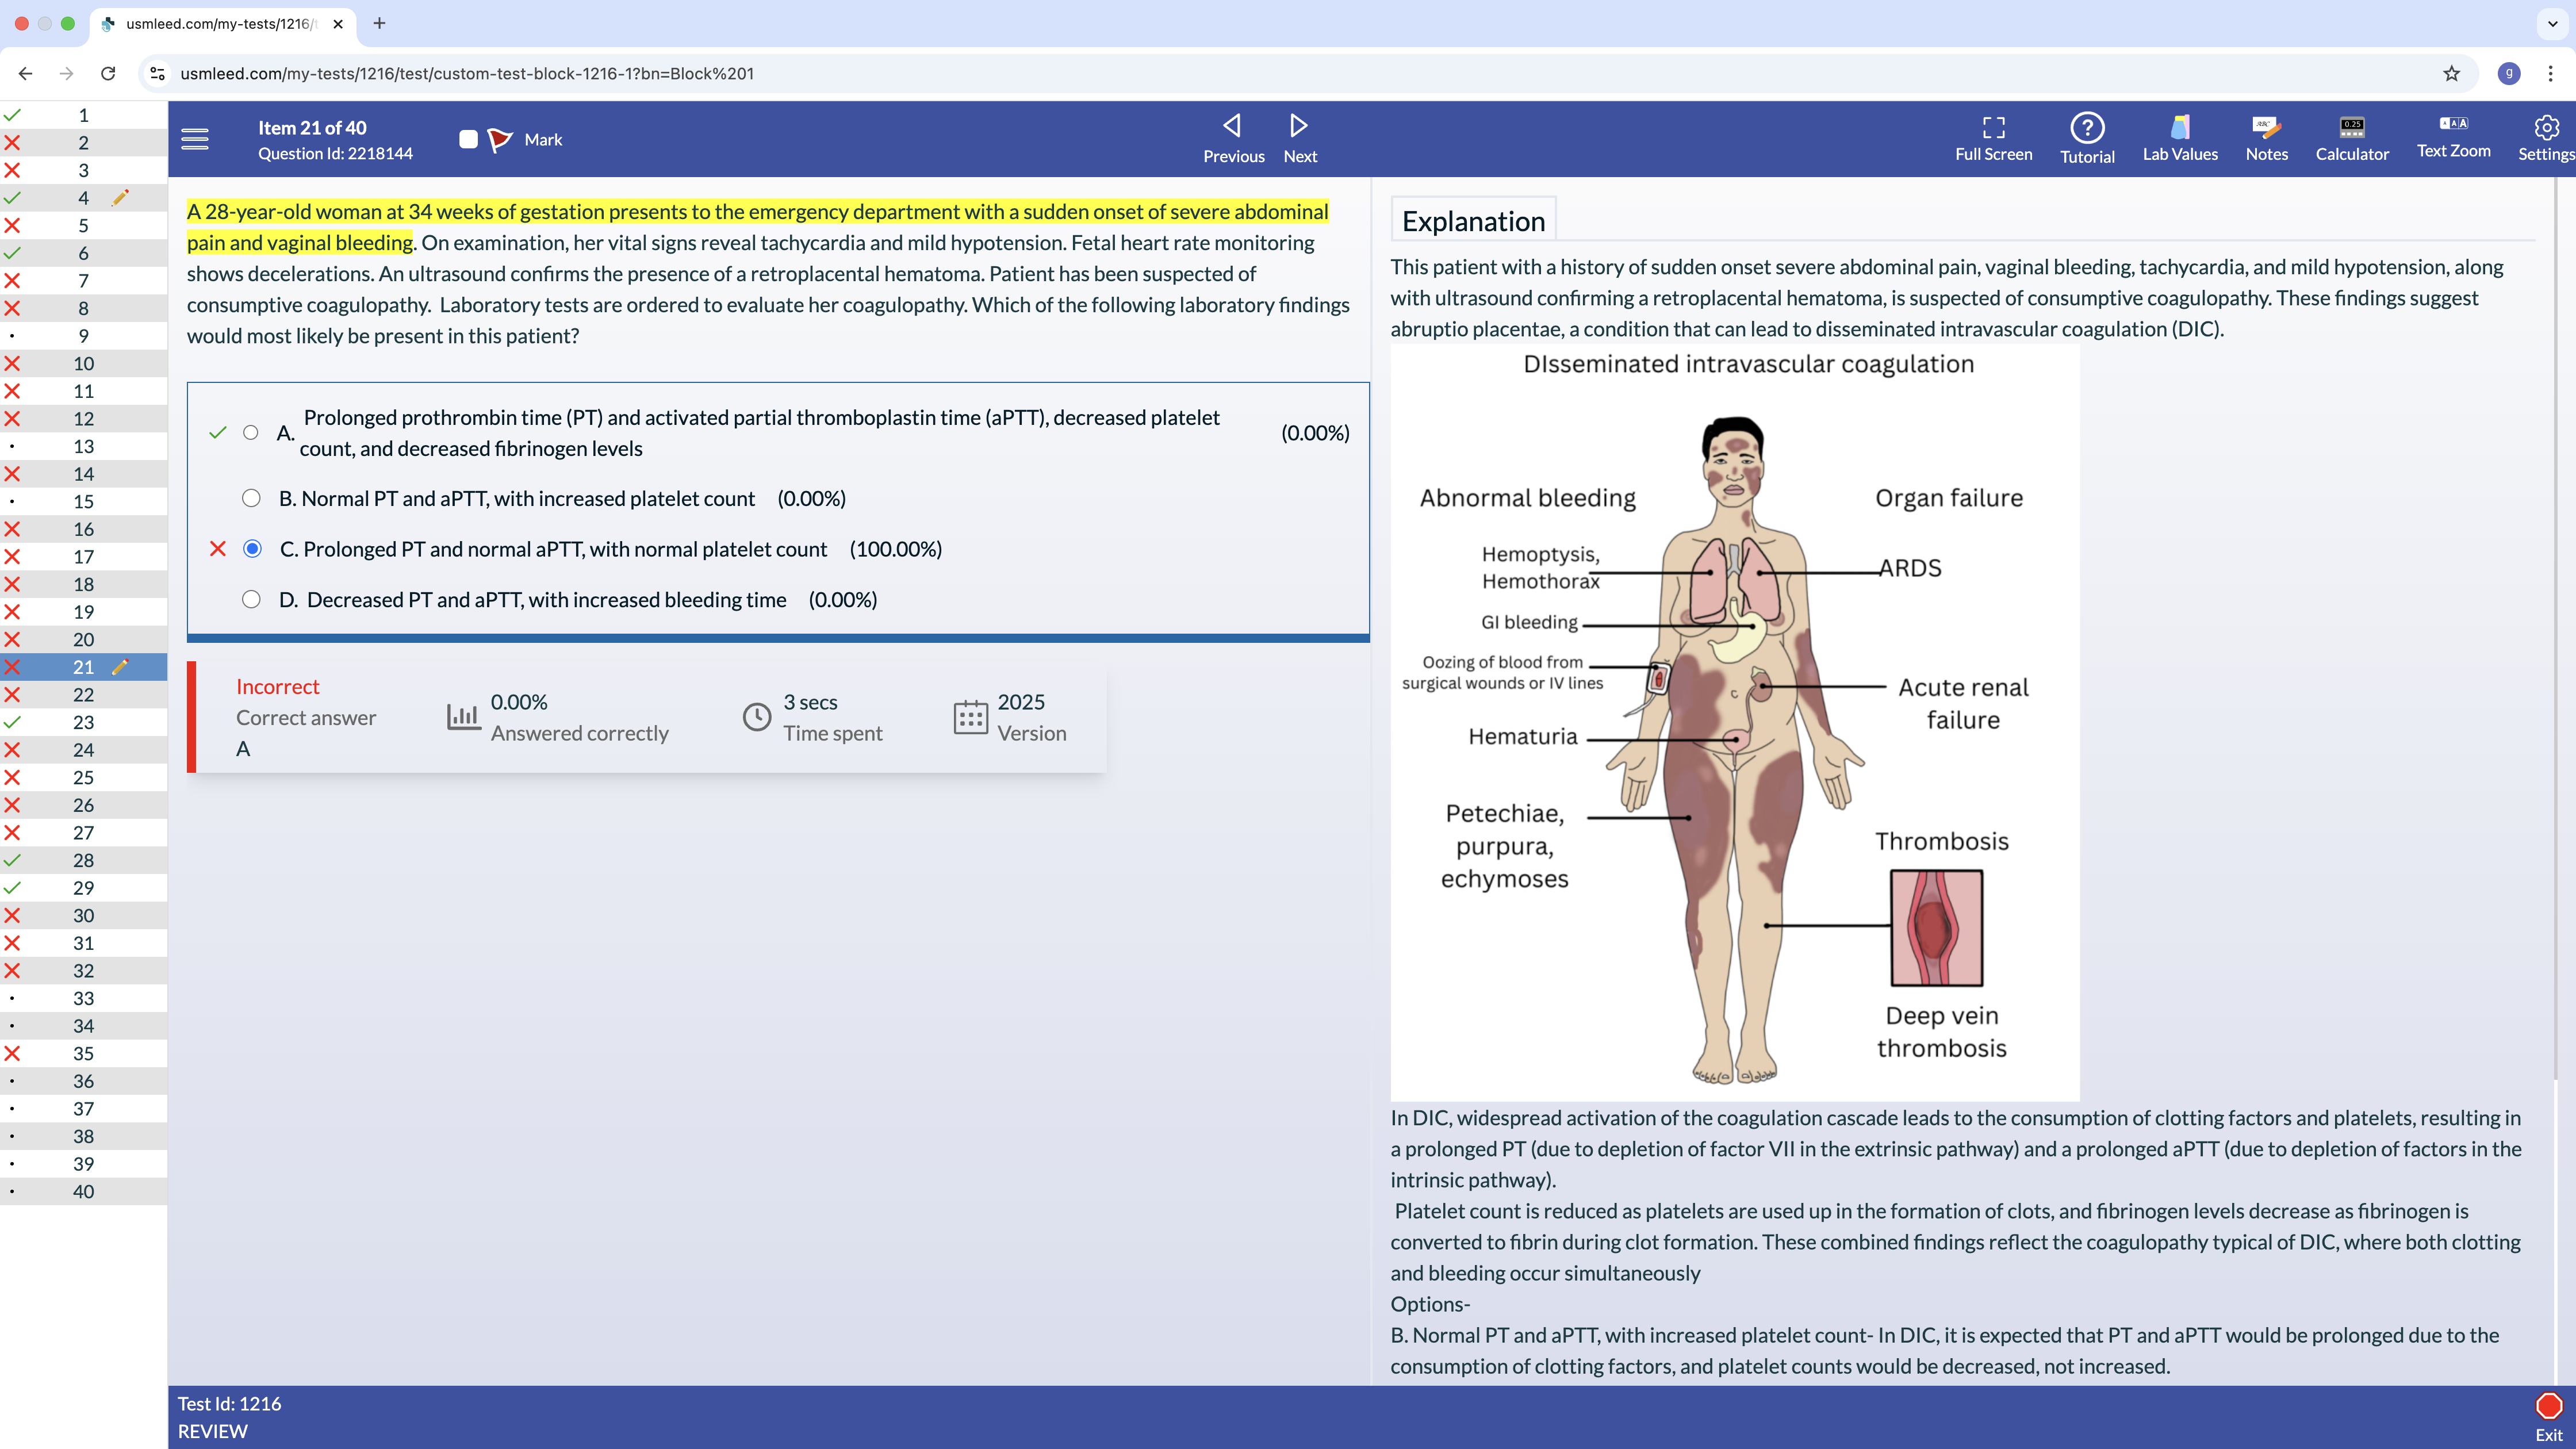Click the version calendar icon

click(x=970, y=717)
